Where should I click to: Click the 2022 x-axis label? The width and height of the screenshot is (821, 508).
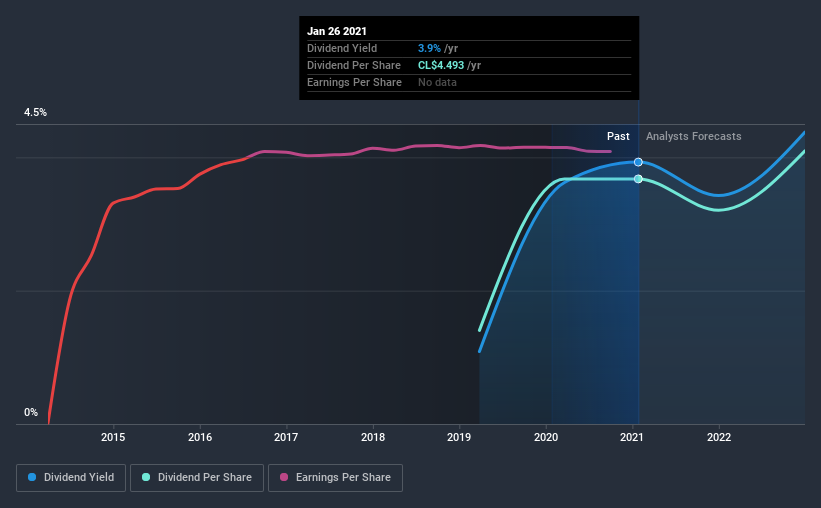(719, 437)
